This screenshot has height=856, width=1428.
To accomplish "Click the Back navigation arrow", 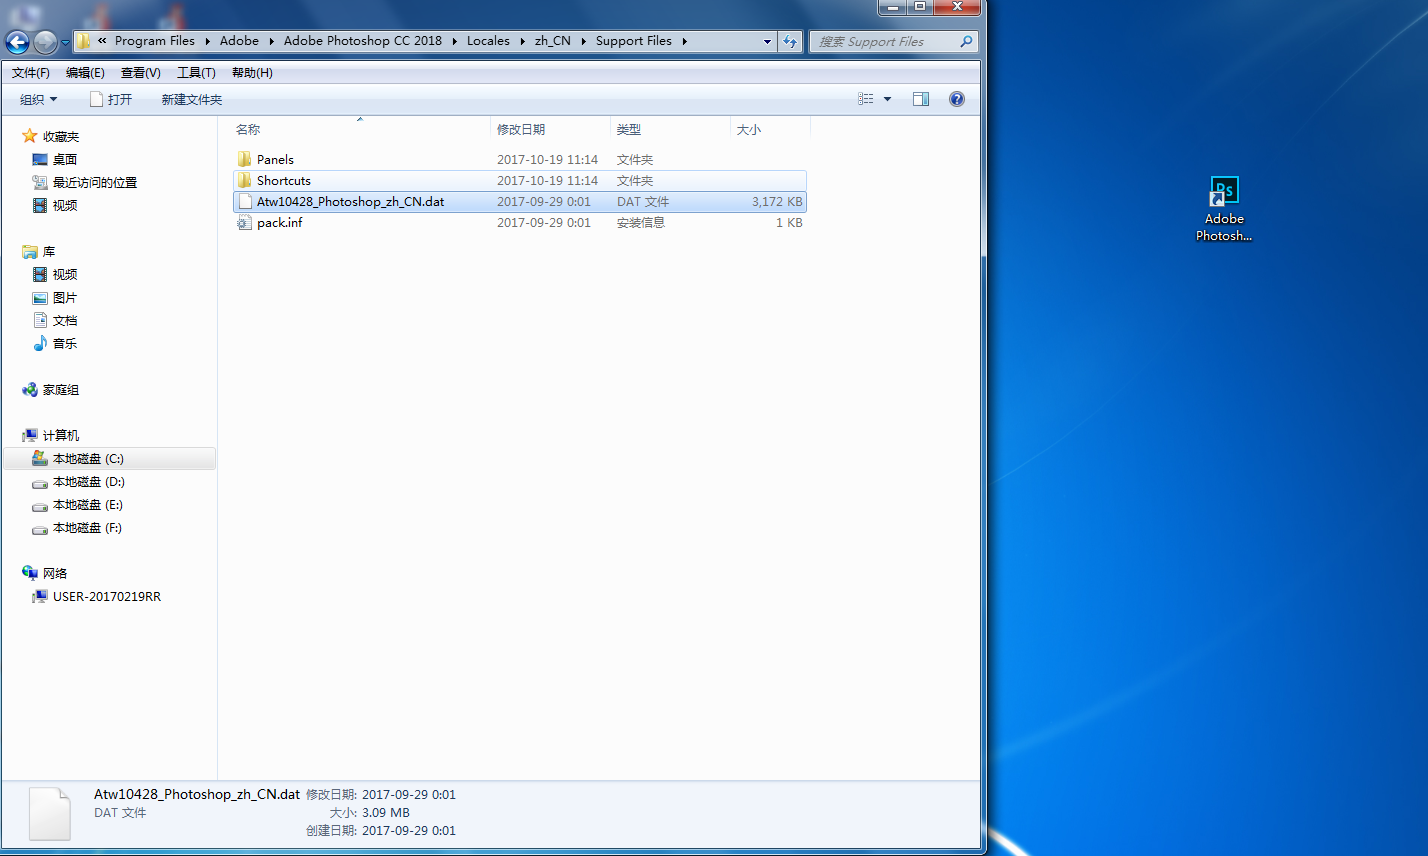I will coord(17,42).
